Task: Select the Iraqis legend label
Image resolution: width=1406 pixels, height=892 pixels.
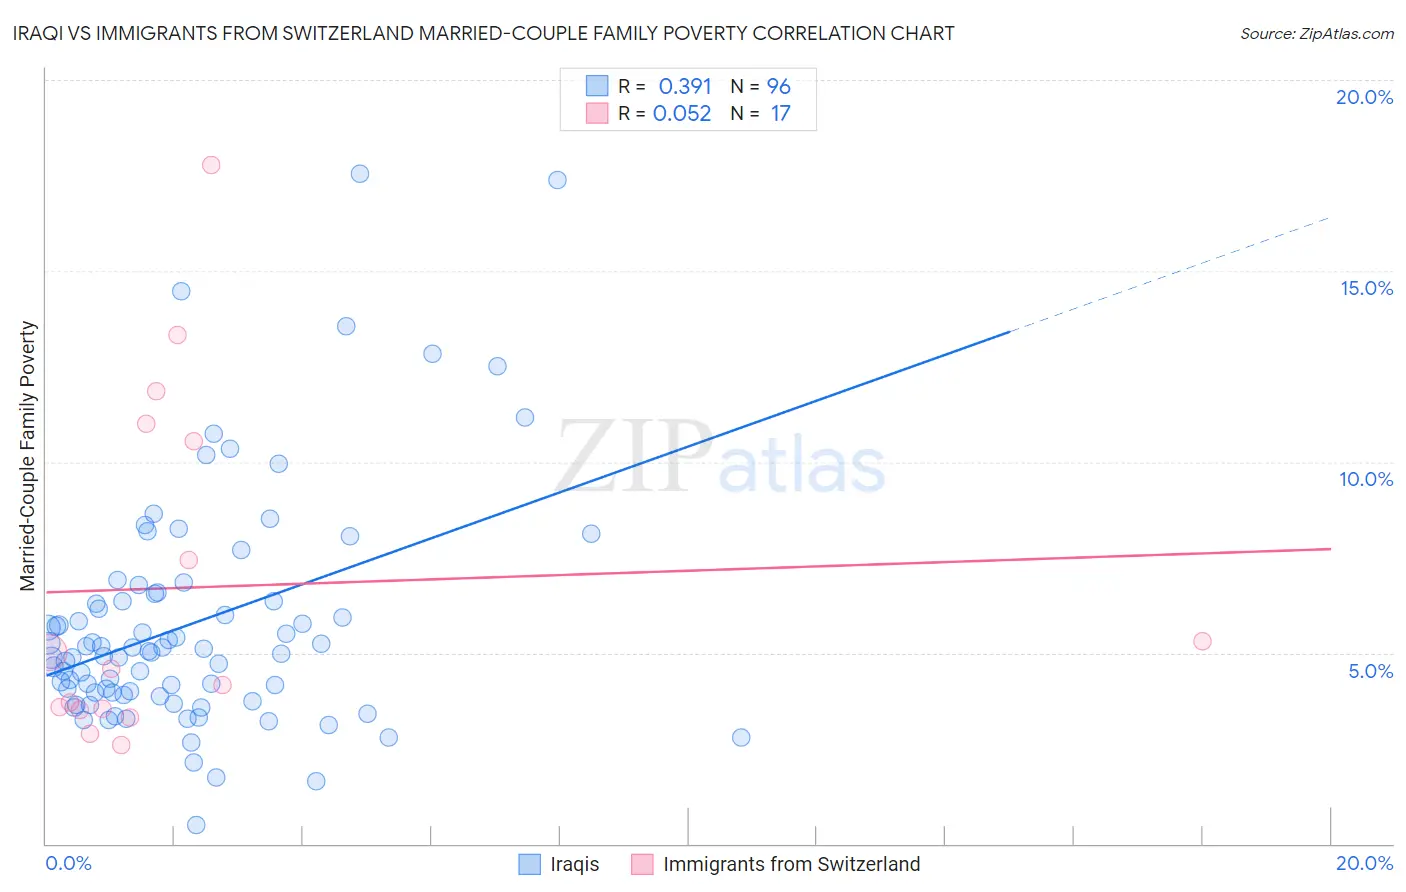Action: point(575,864)
